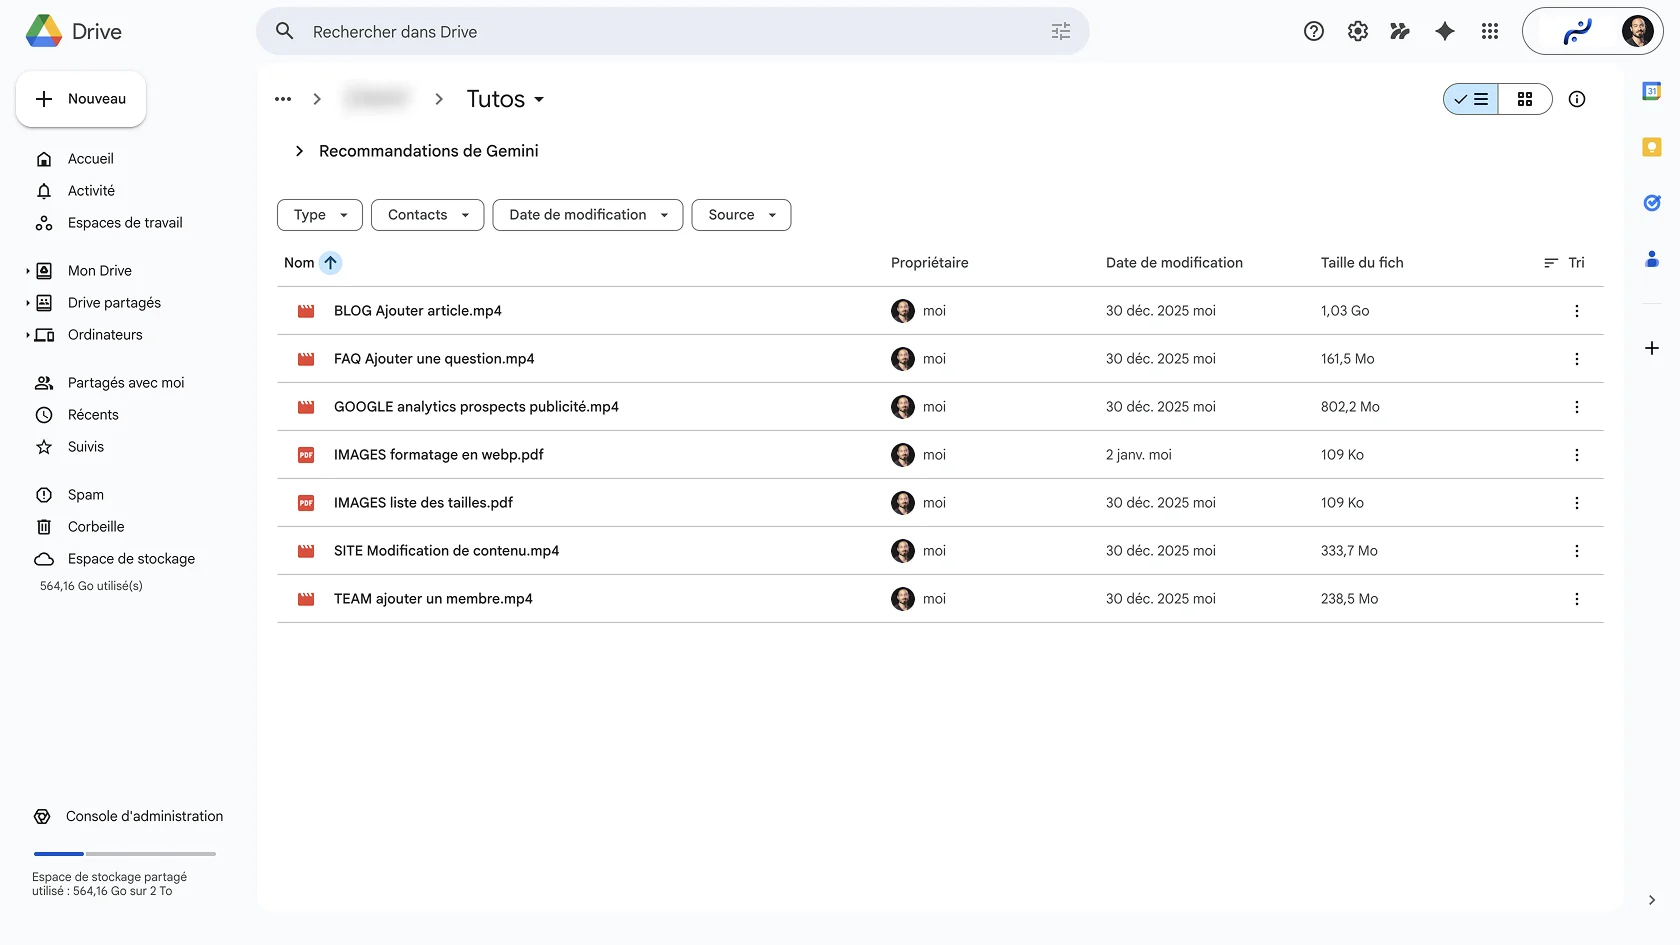Screen dimensions: 1680x945
Task: Click the Date de modification column header
Action: click(x=1174, y=263)
